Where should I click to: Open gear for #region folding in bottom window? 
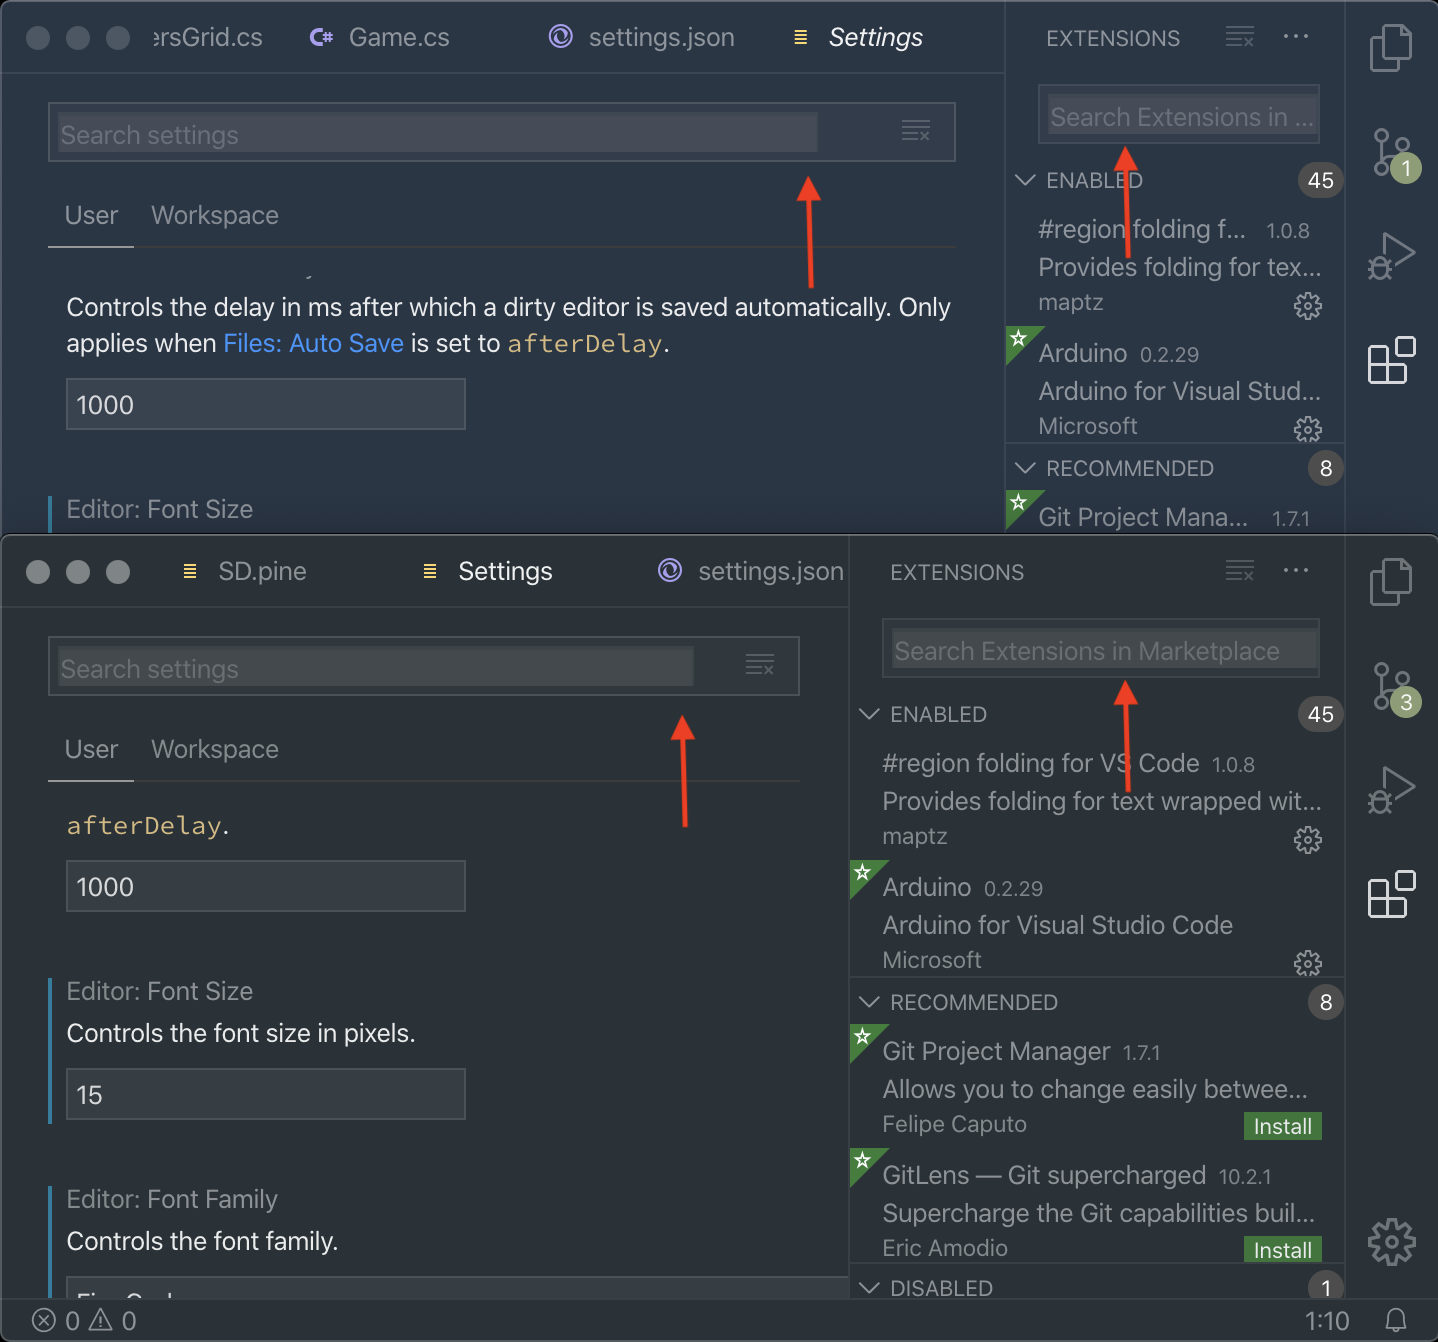1307,840
